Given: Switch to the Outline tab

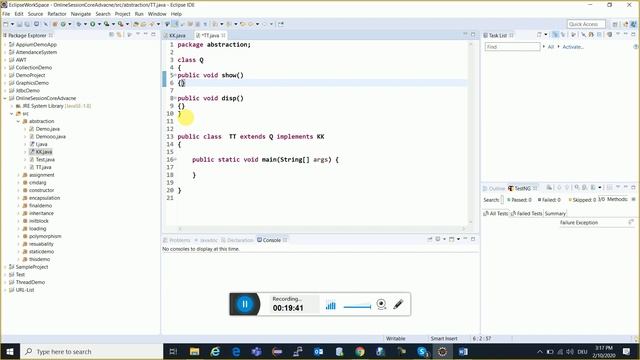Looking at the screenshot, I should coord(494,188).
